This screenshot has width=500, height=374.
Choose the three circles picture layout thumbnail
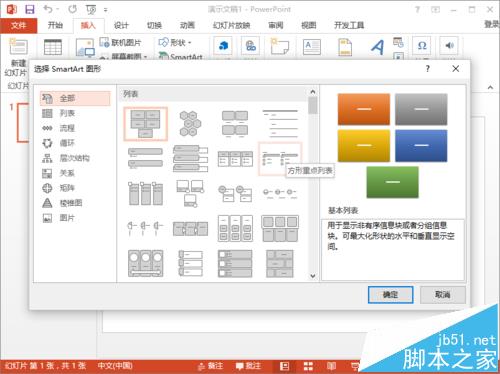[x=145, y=263]
